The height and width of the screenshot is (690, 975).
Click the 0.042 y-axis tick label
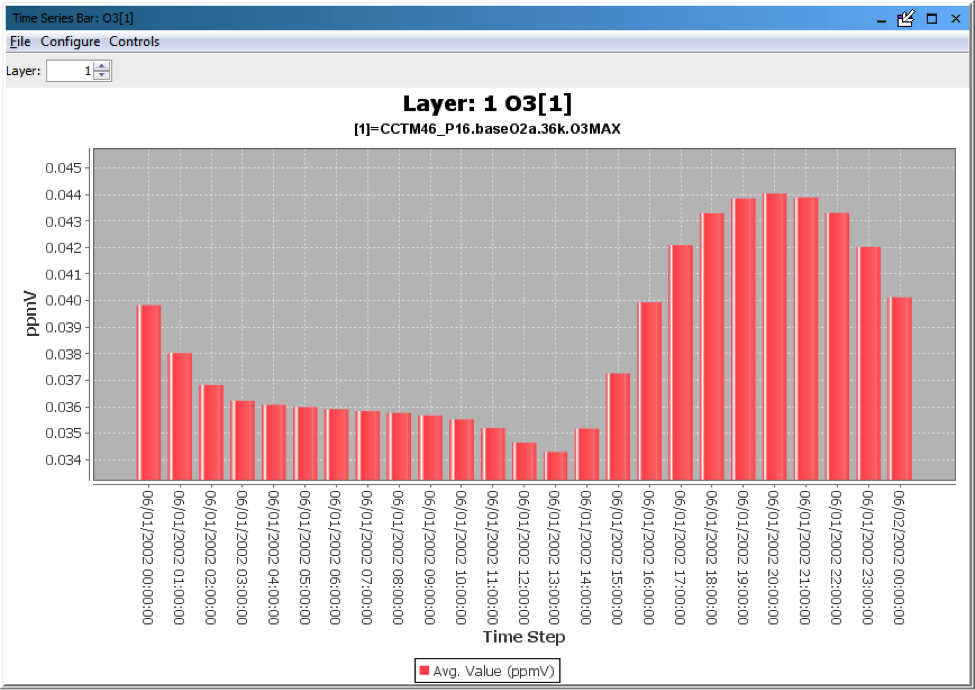63,247
